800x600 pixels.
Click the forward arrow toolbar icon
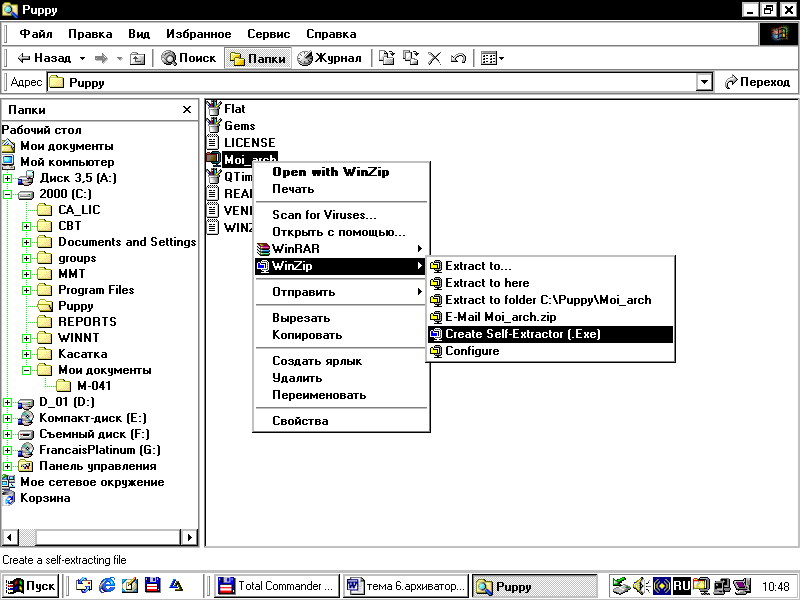pyautogui.click(x=102, y=58)
